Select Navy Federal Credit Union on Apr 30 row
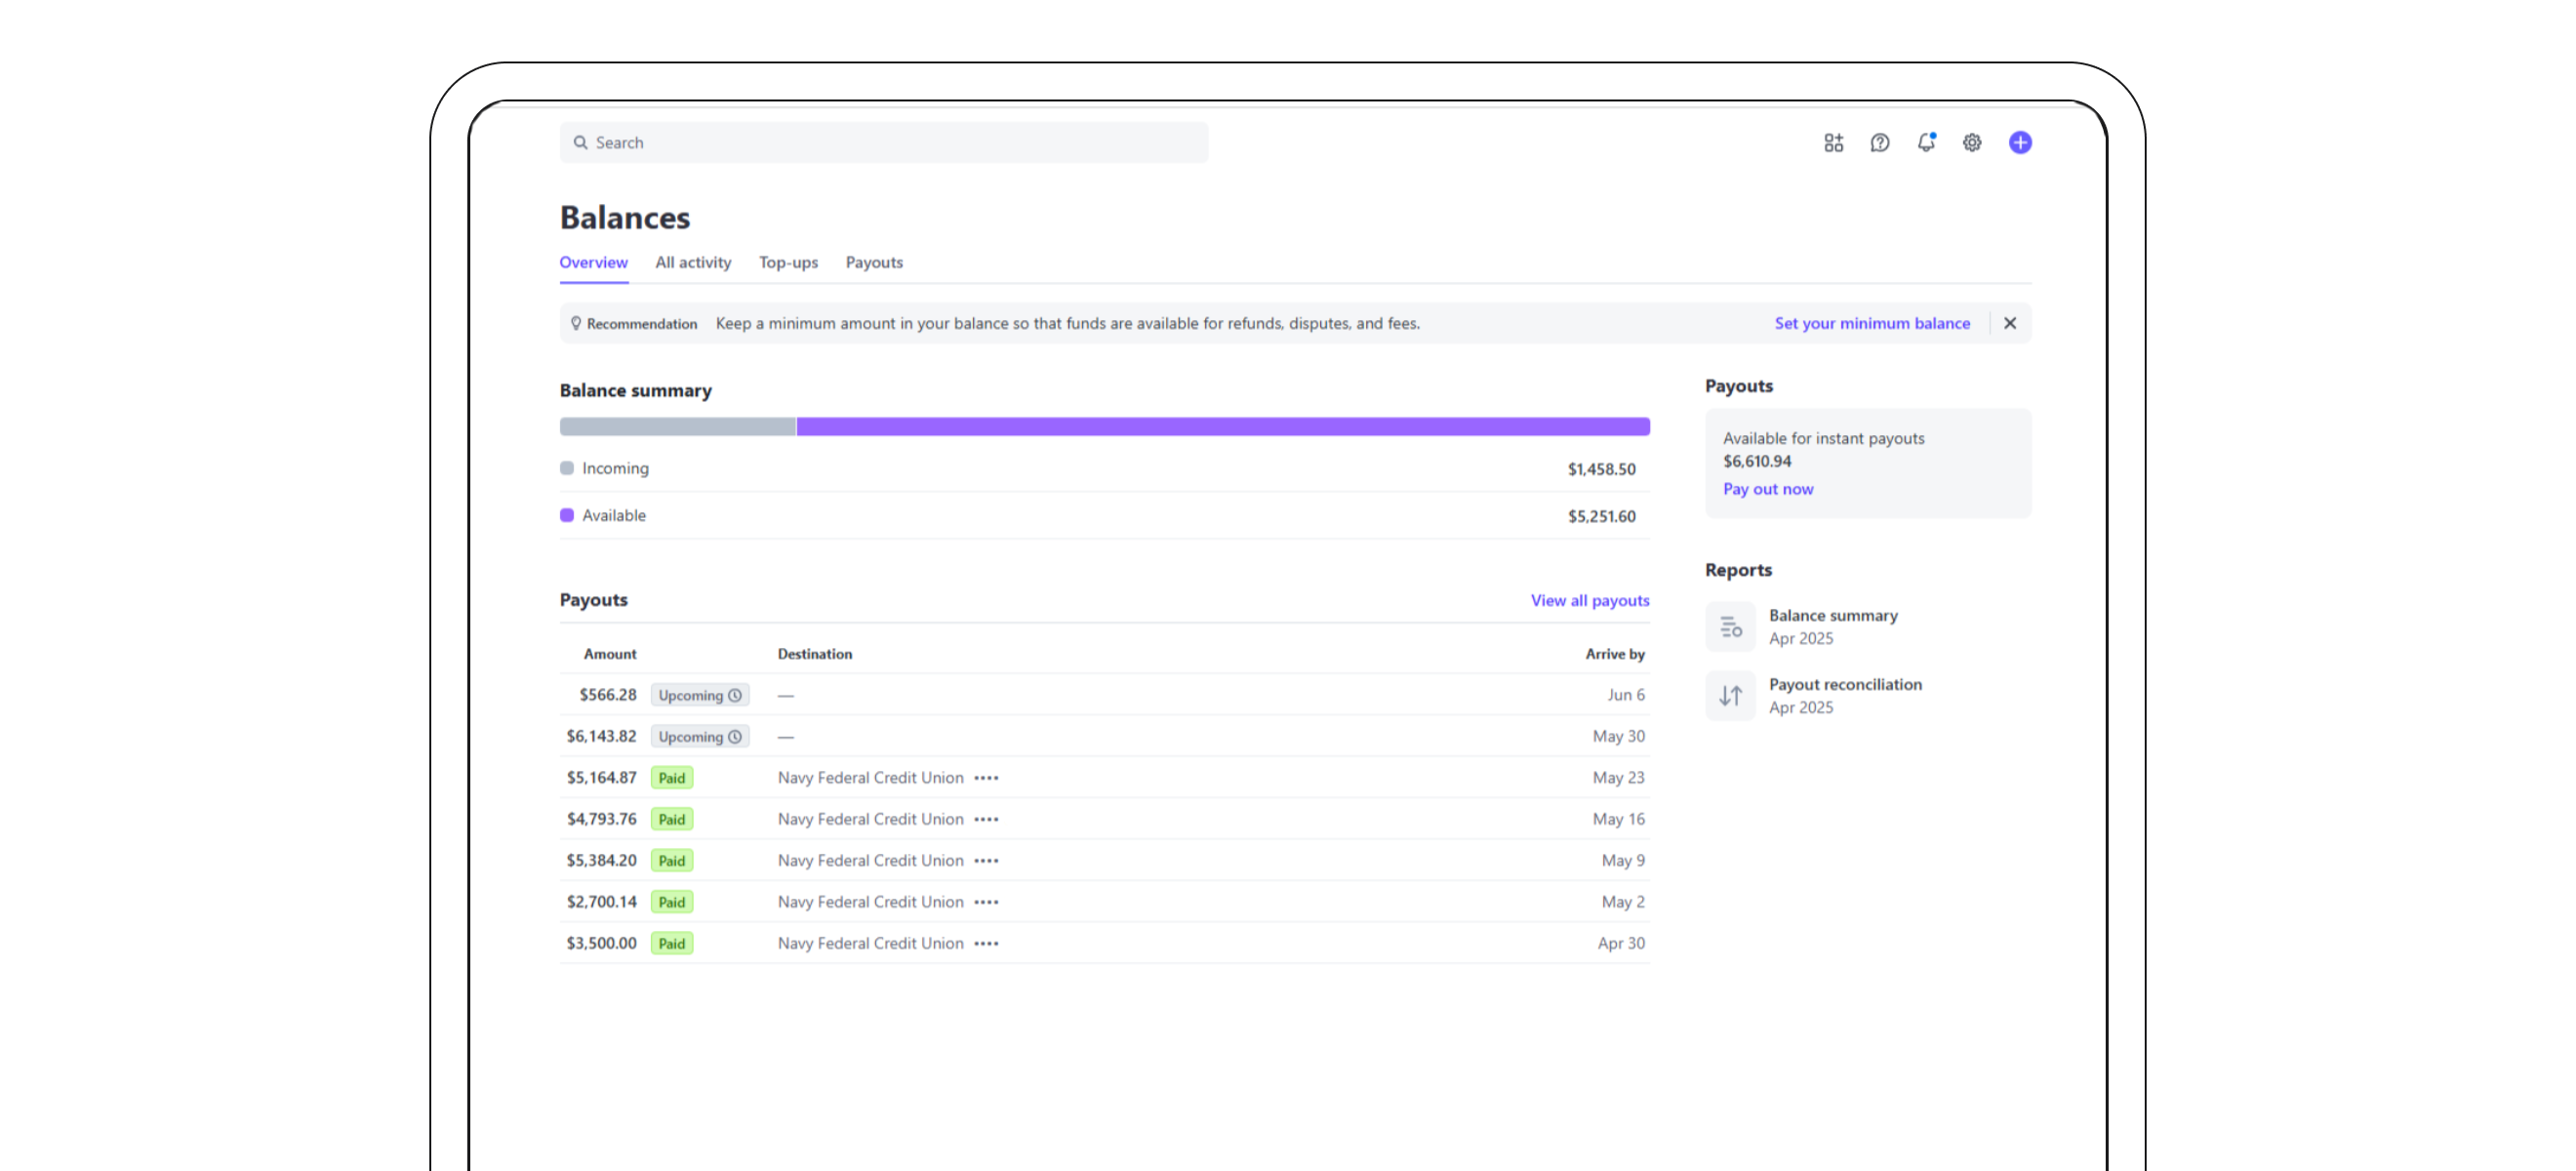Viewport: 2576px width, 1171px height. [870, 944]
